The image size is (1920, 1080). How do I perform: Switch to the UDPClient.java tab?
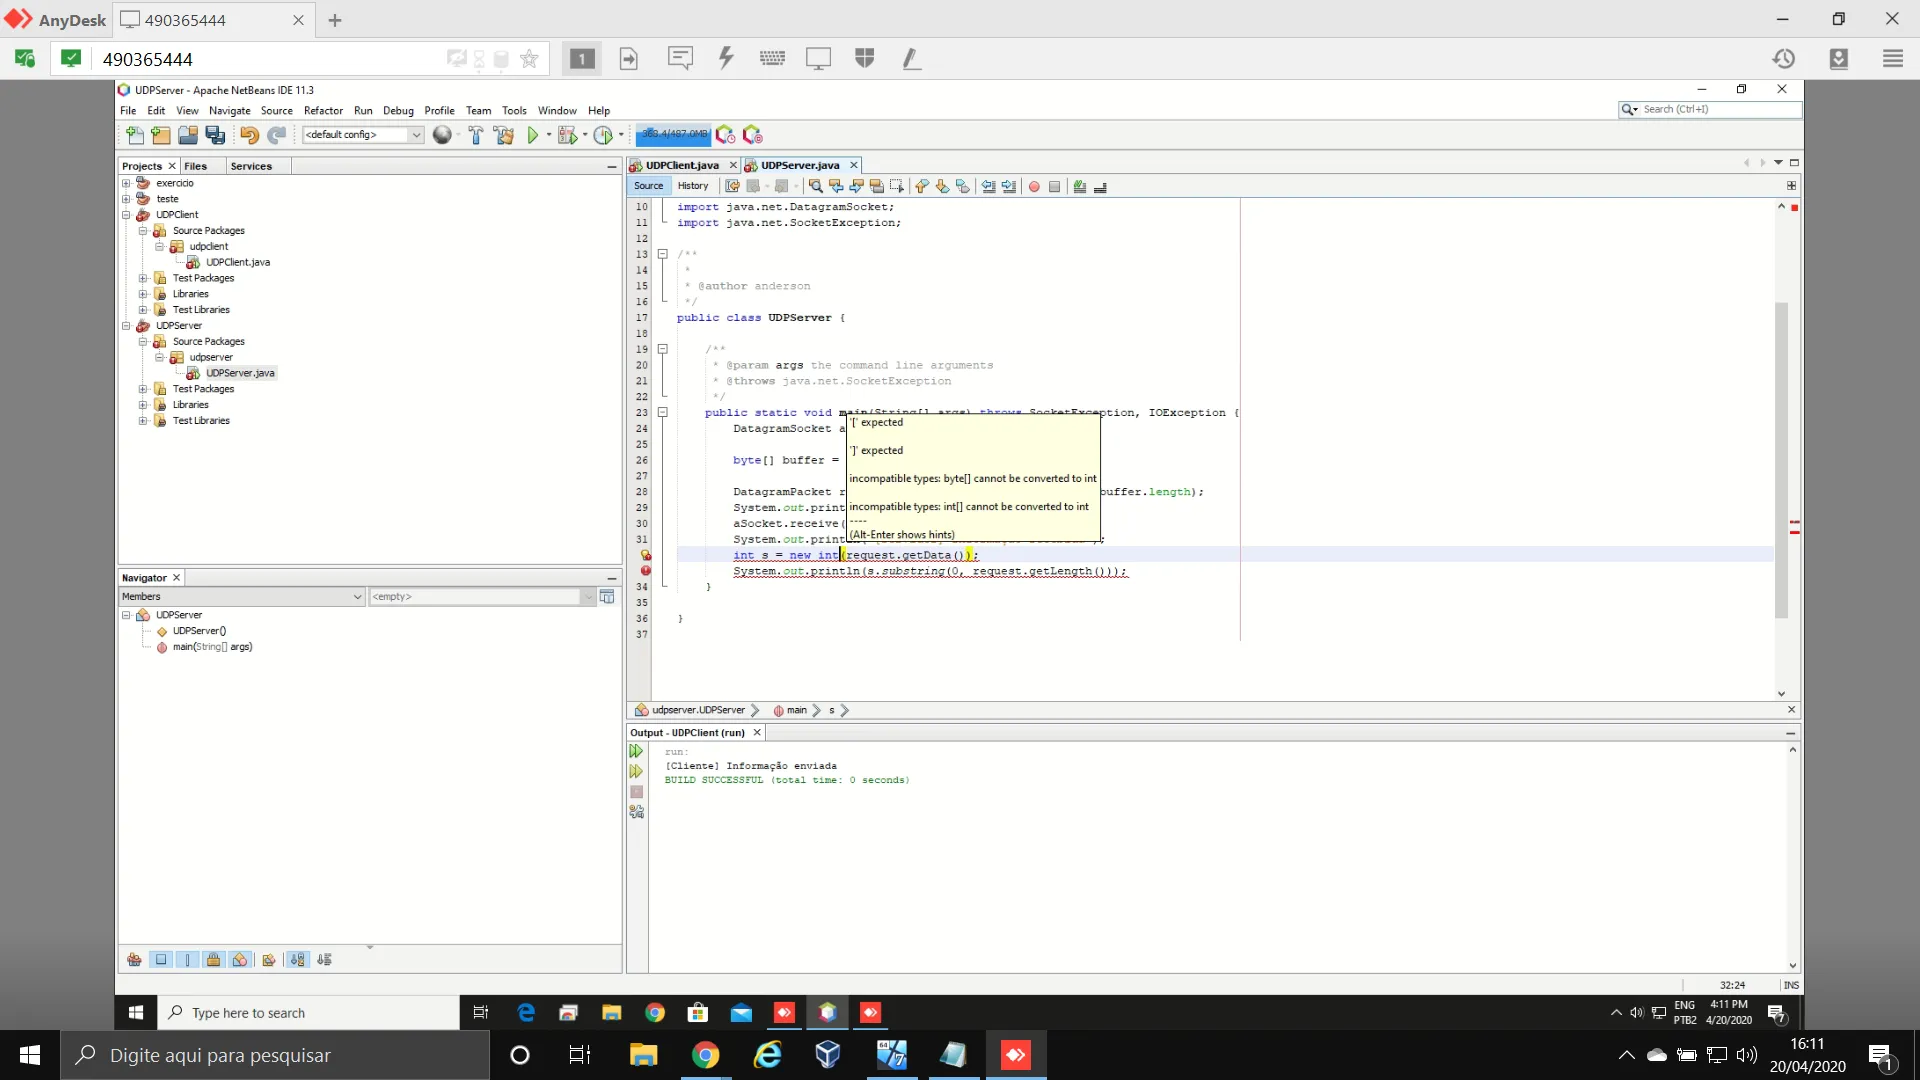[x=682, y=166]
